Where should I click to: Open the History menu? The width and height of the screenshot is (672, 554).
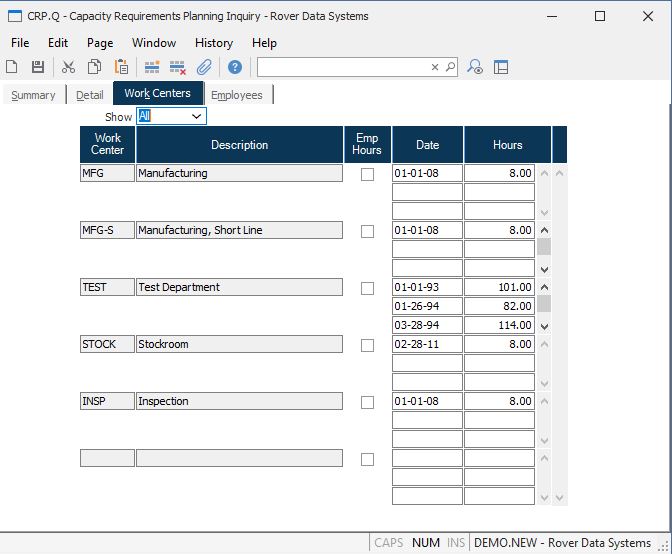point(213,43)
